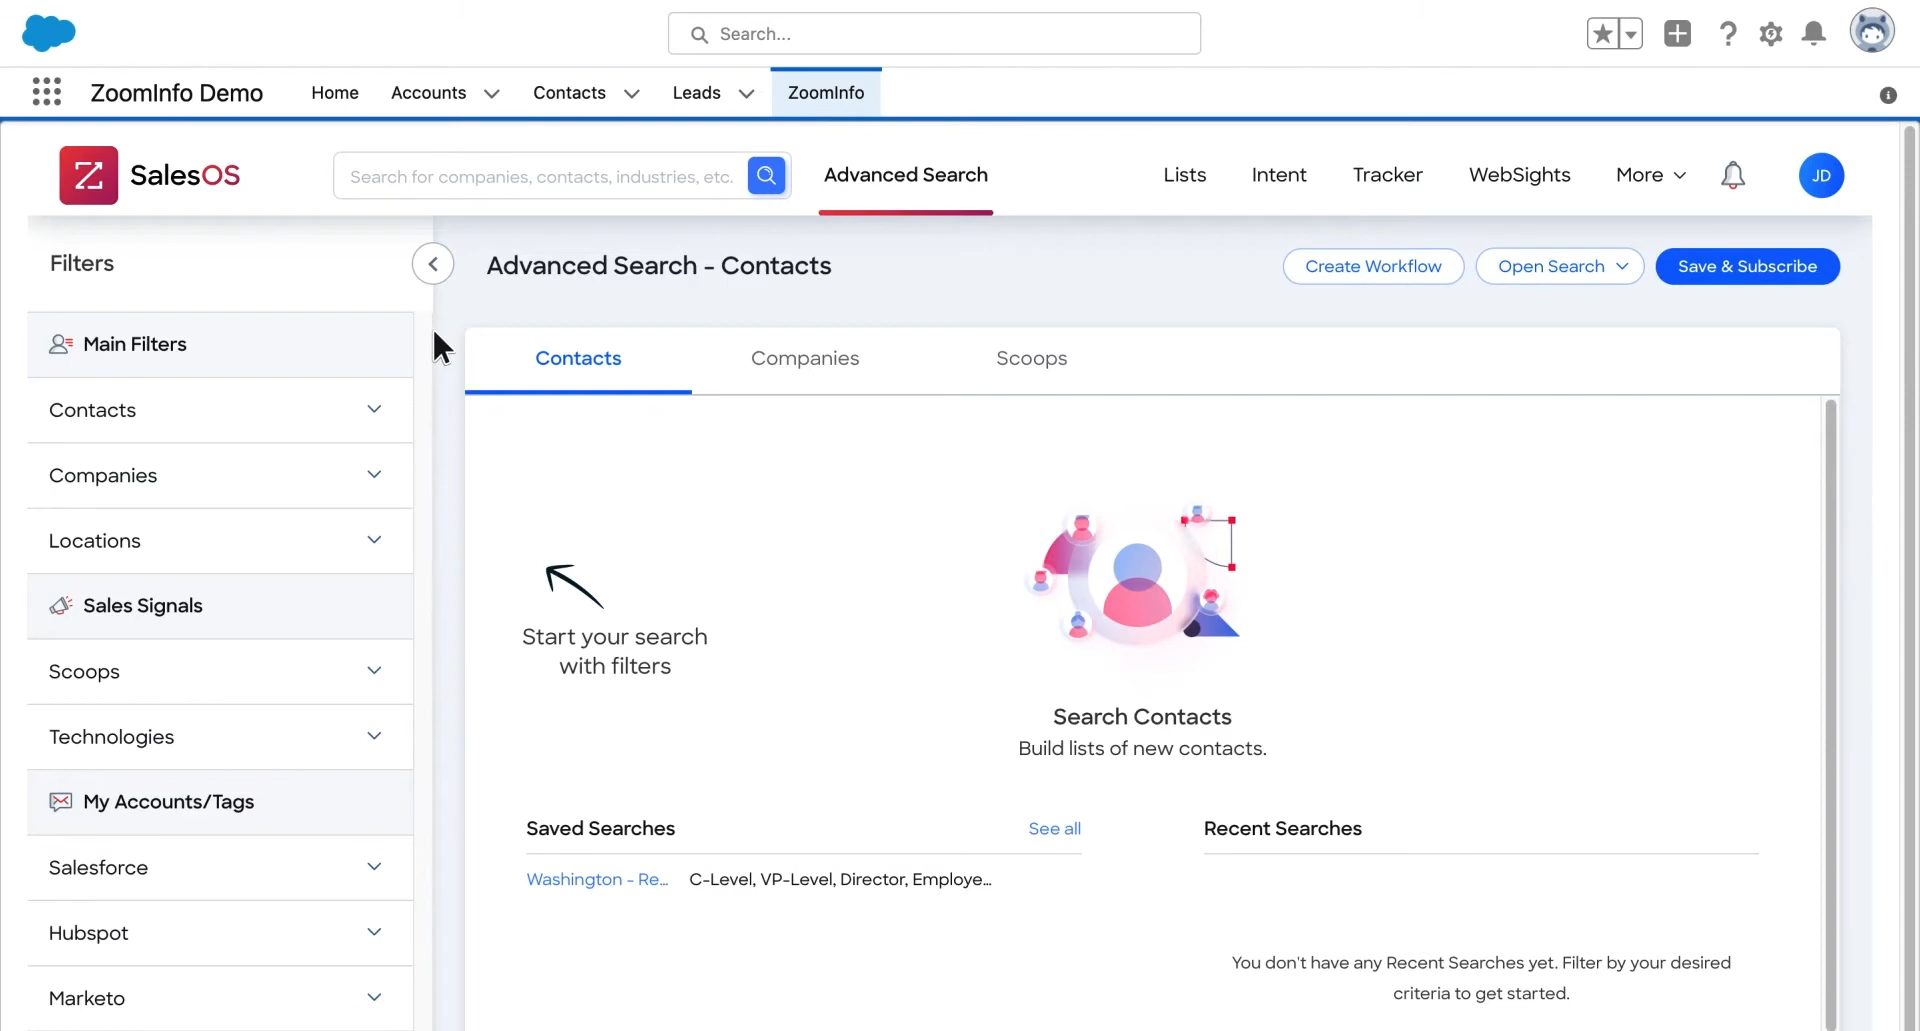The image size is (1920, 1031).
Task: Open the Salesforce App Launcher grid
Action: click(46, 92)
